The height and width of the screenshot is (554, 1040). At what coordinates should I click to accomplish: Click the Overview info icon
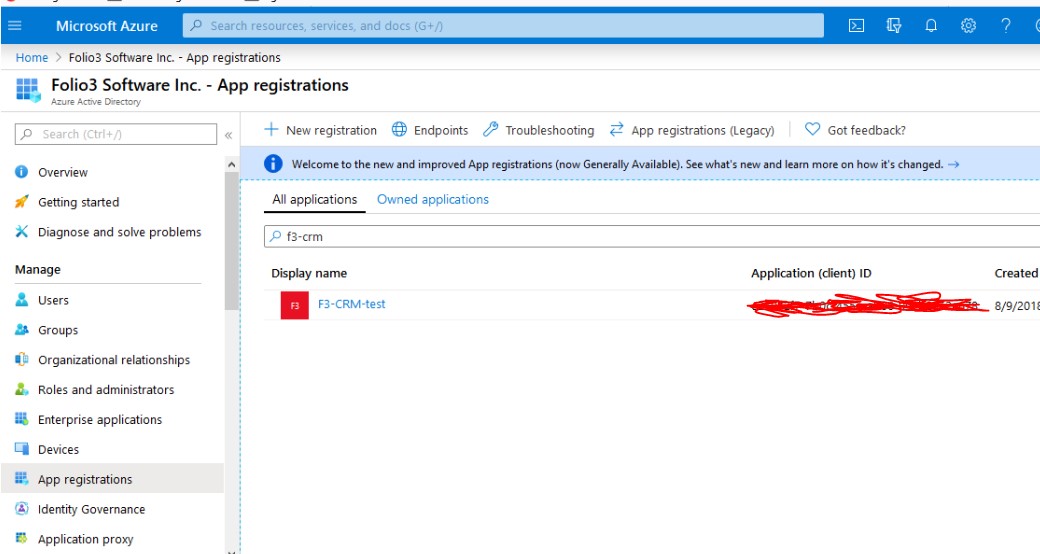point(21,172)
